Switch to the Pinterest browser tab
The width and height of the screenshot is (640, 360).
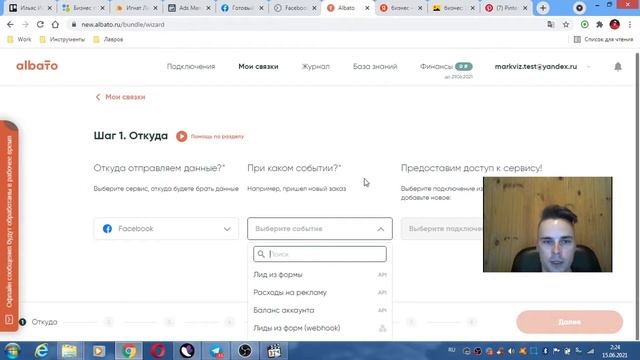pos(506,8)
